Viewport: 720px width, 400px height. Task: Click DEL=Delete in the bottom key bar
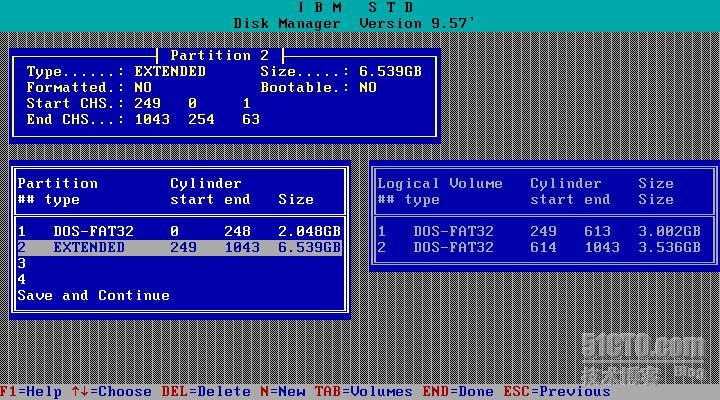coord(206,392)
